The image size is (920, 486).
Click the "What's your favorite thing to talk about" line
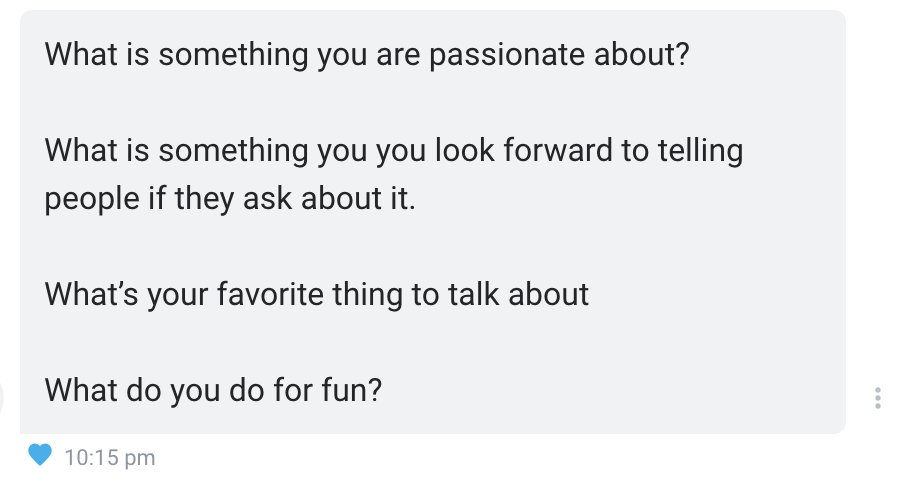(317, 294)
